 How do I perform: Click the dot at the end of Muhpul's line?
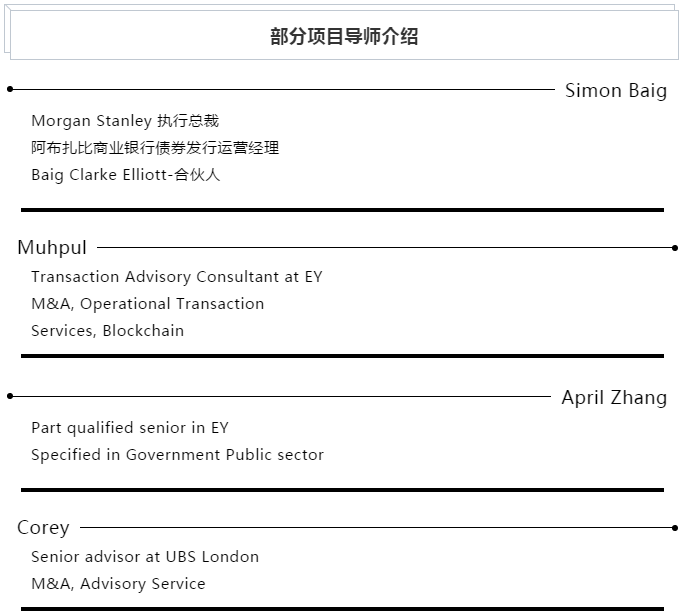click(675, 248)
